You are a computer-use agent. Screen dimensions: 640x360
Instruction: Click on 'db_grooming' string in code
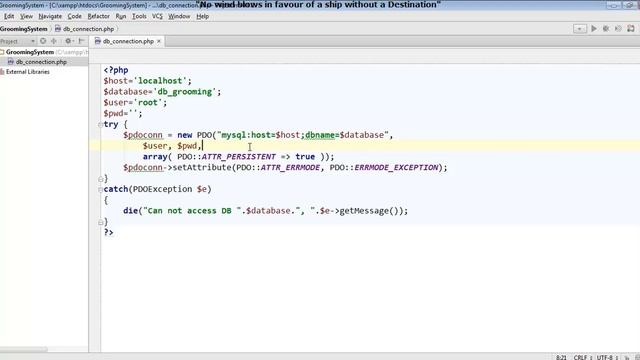pyautogui.click(x=185, y=92)
